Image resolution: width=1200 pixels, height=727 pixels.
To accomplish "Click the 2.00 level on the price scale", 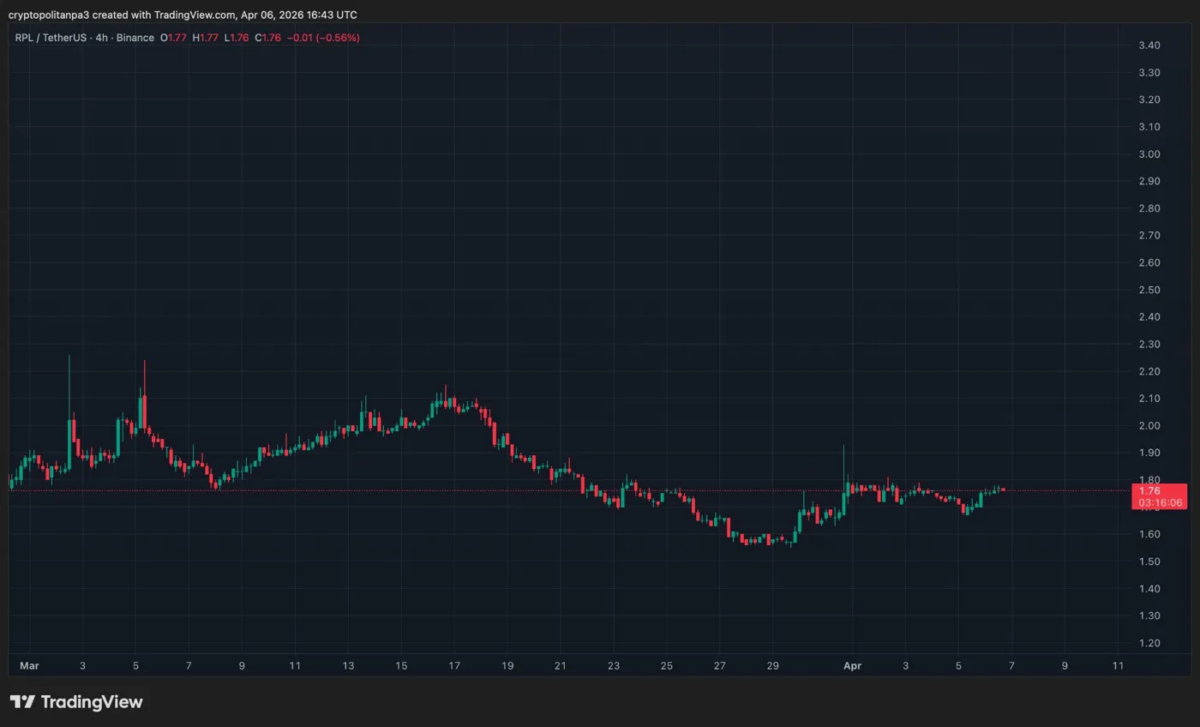I will point(1149,426).
